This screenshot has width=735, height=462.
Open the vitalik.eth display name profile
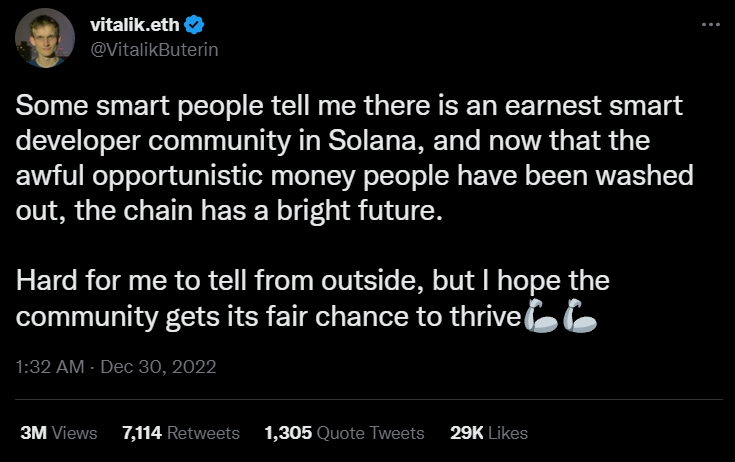(x=135, y=26)
